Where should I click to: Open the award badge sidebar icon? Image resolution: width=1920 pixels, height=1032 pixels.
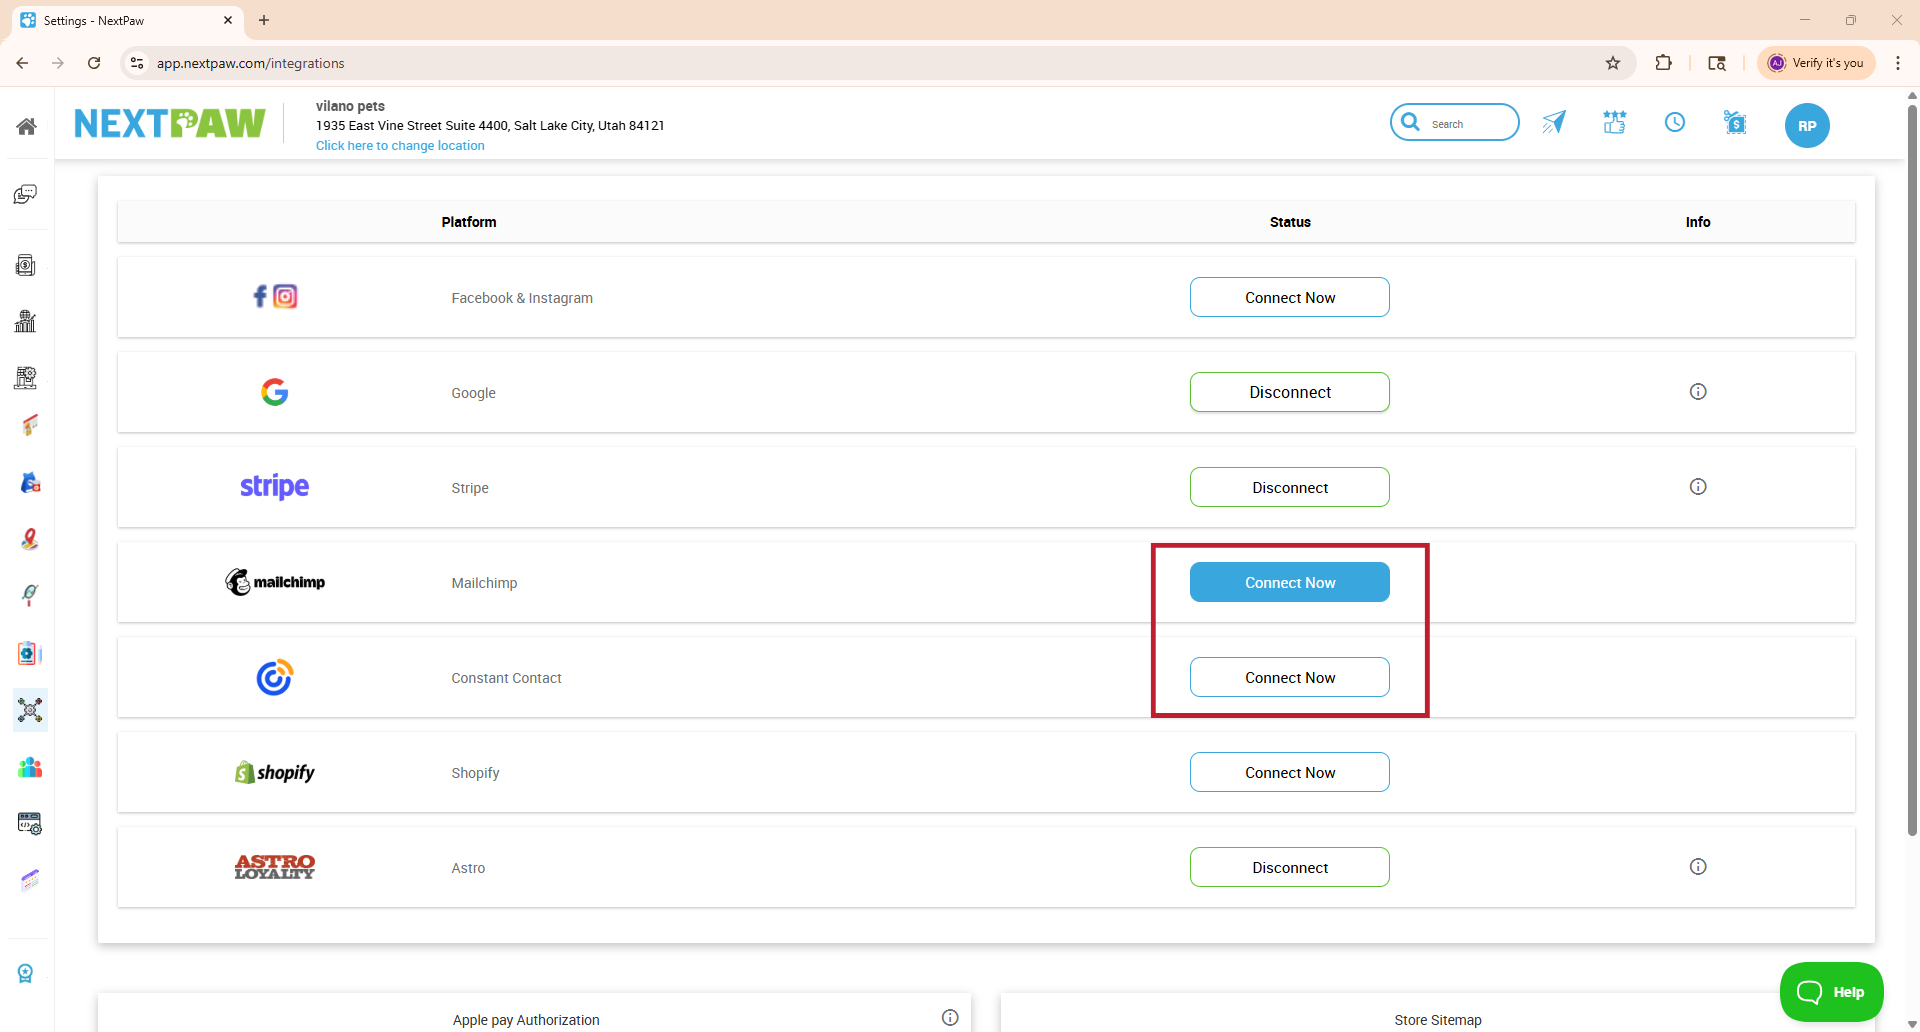(26, 973)
